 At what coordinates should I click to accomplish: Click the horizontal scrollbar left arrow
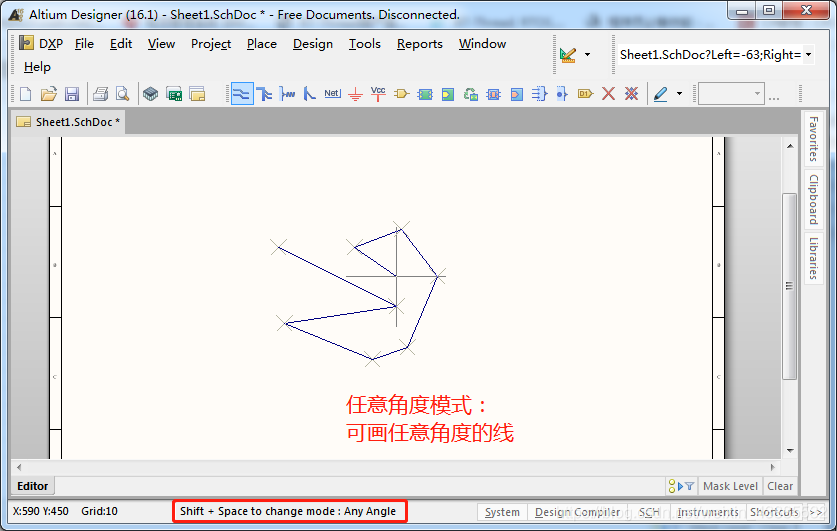tap(19, 467)
